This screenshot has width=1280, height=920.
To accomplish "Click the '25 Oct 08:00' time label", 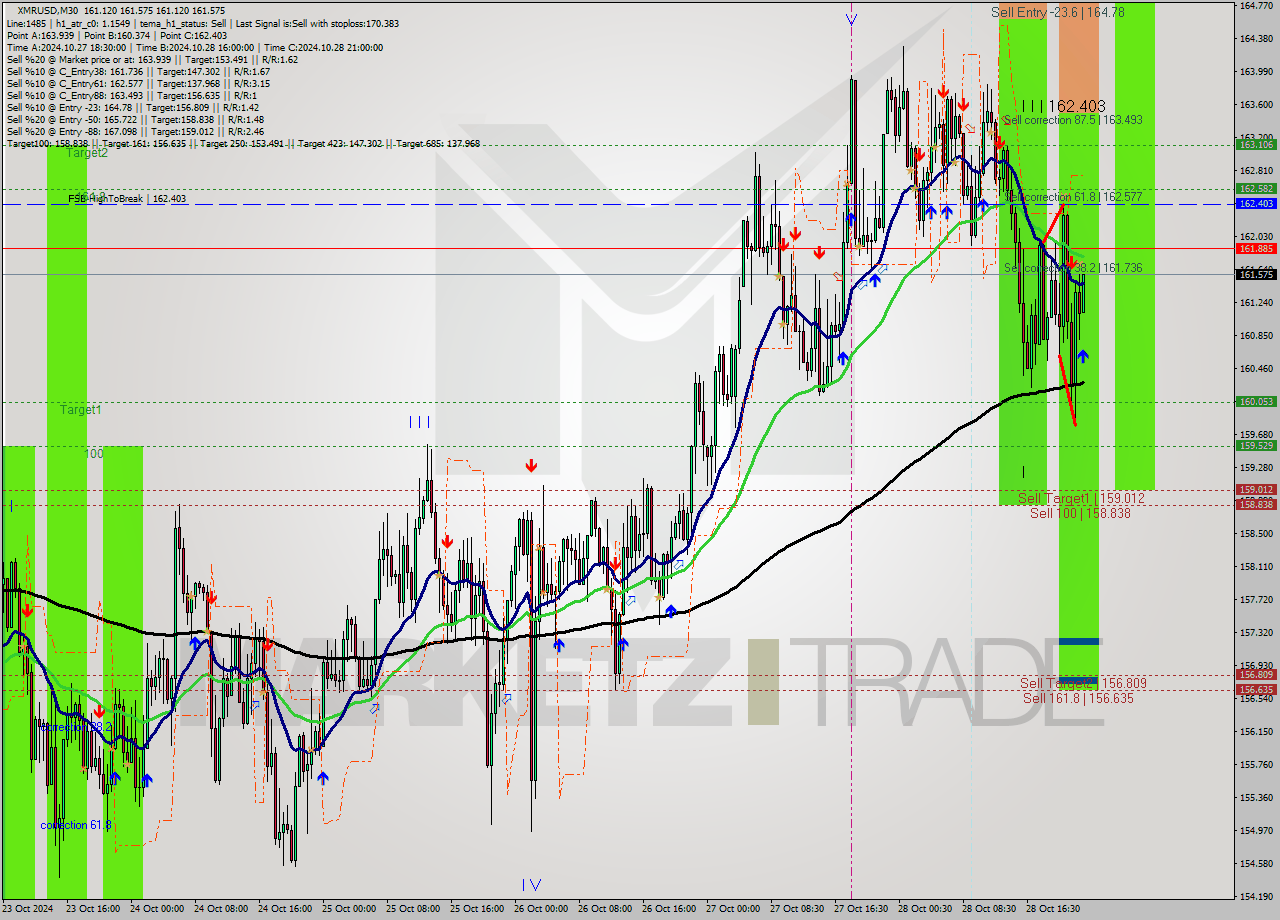I will 412,909.
